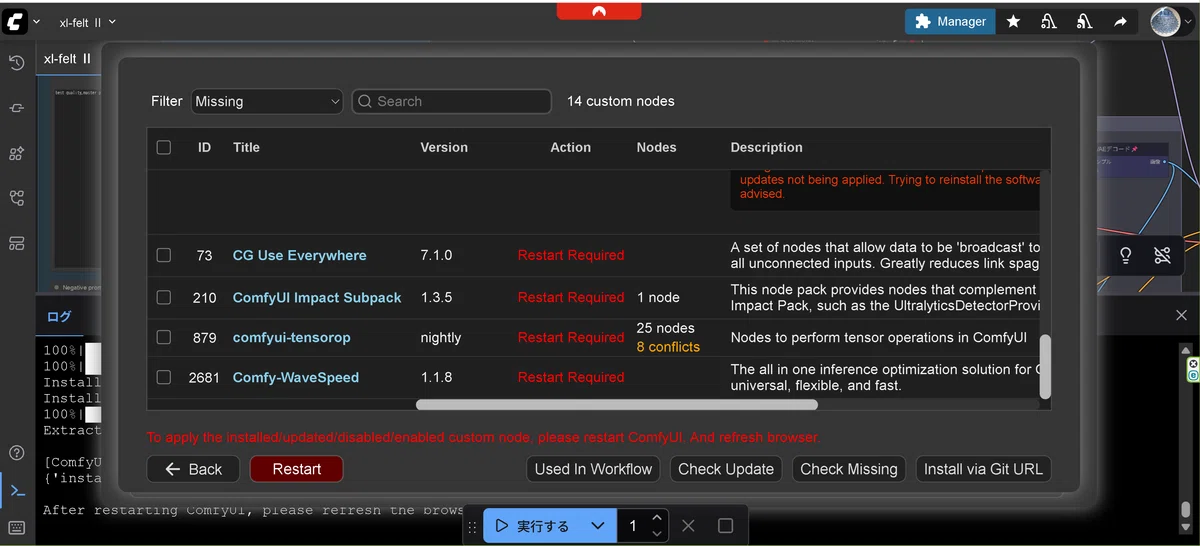Close the log panel with X
The image size is (1200, 546).
(1181, 315)
